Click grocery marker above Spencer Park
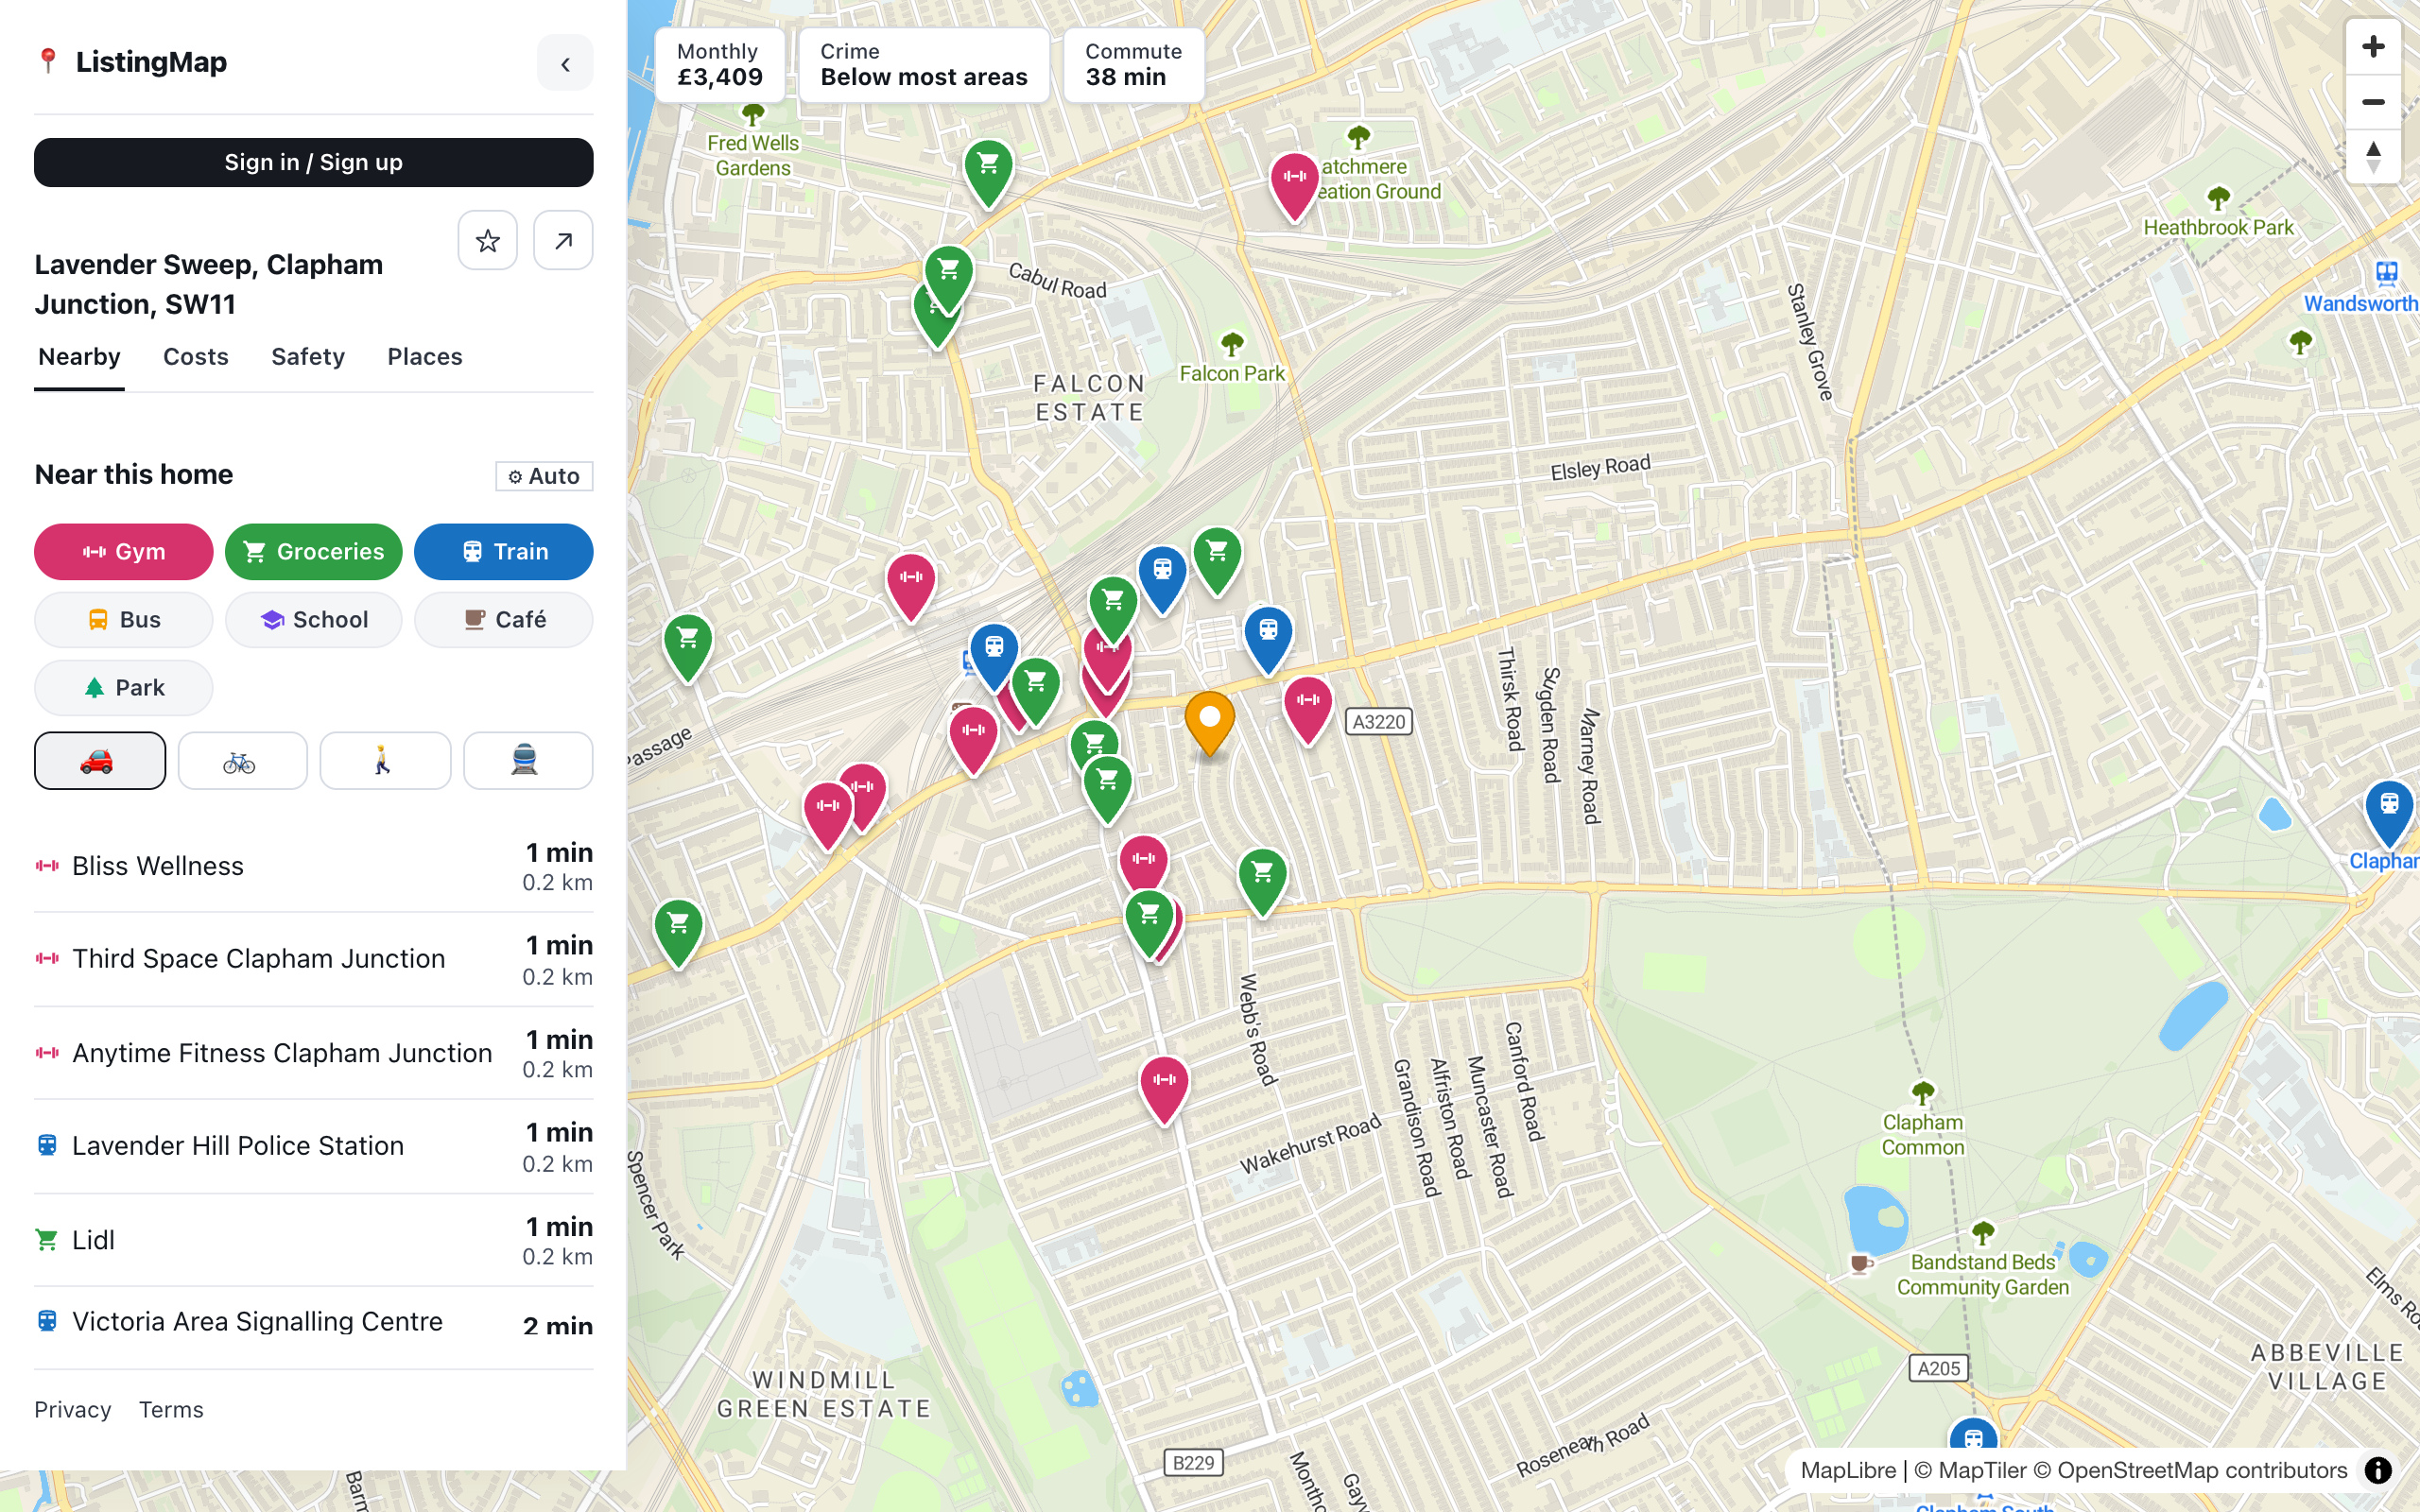 click(x=678, y=932)
